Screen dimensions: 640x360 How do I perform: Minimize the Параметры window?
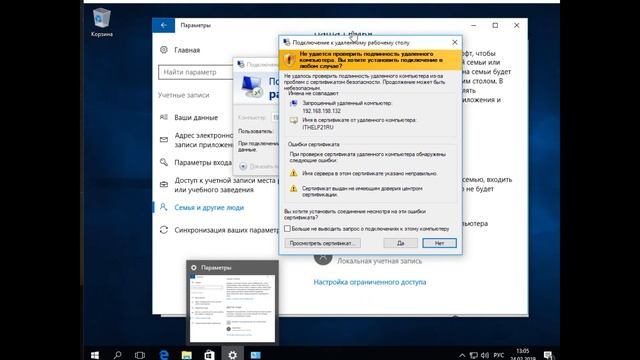[x=473, y=25]
